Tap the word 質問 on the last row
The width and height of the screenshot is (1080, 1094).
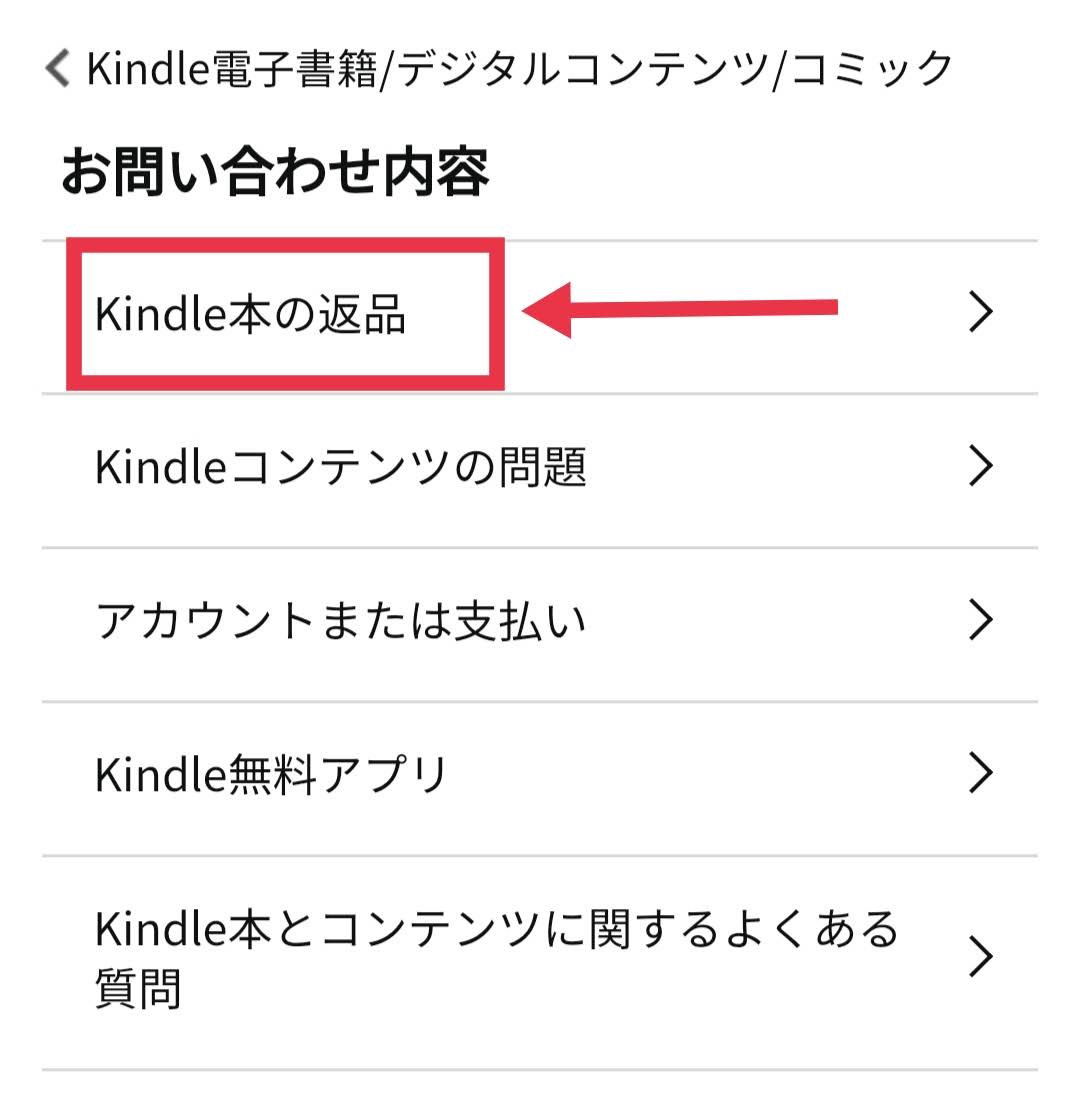pos(138,988)
